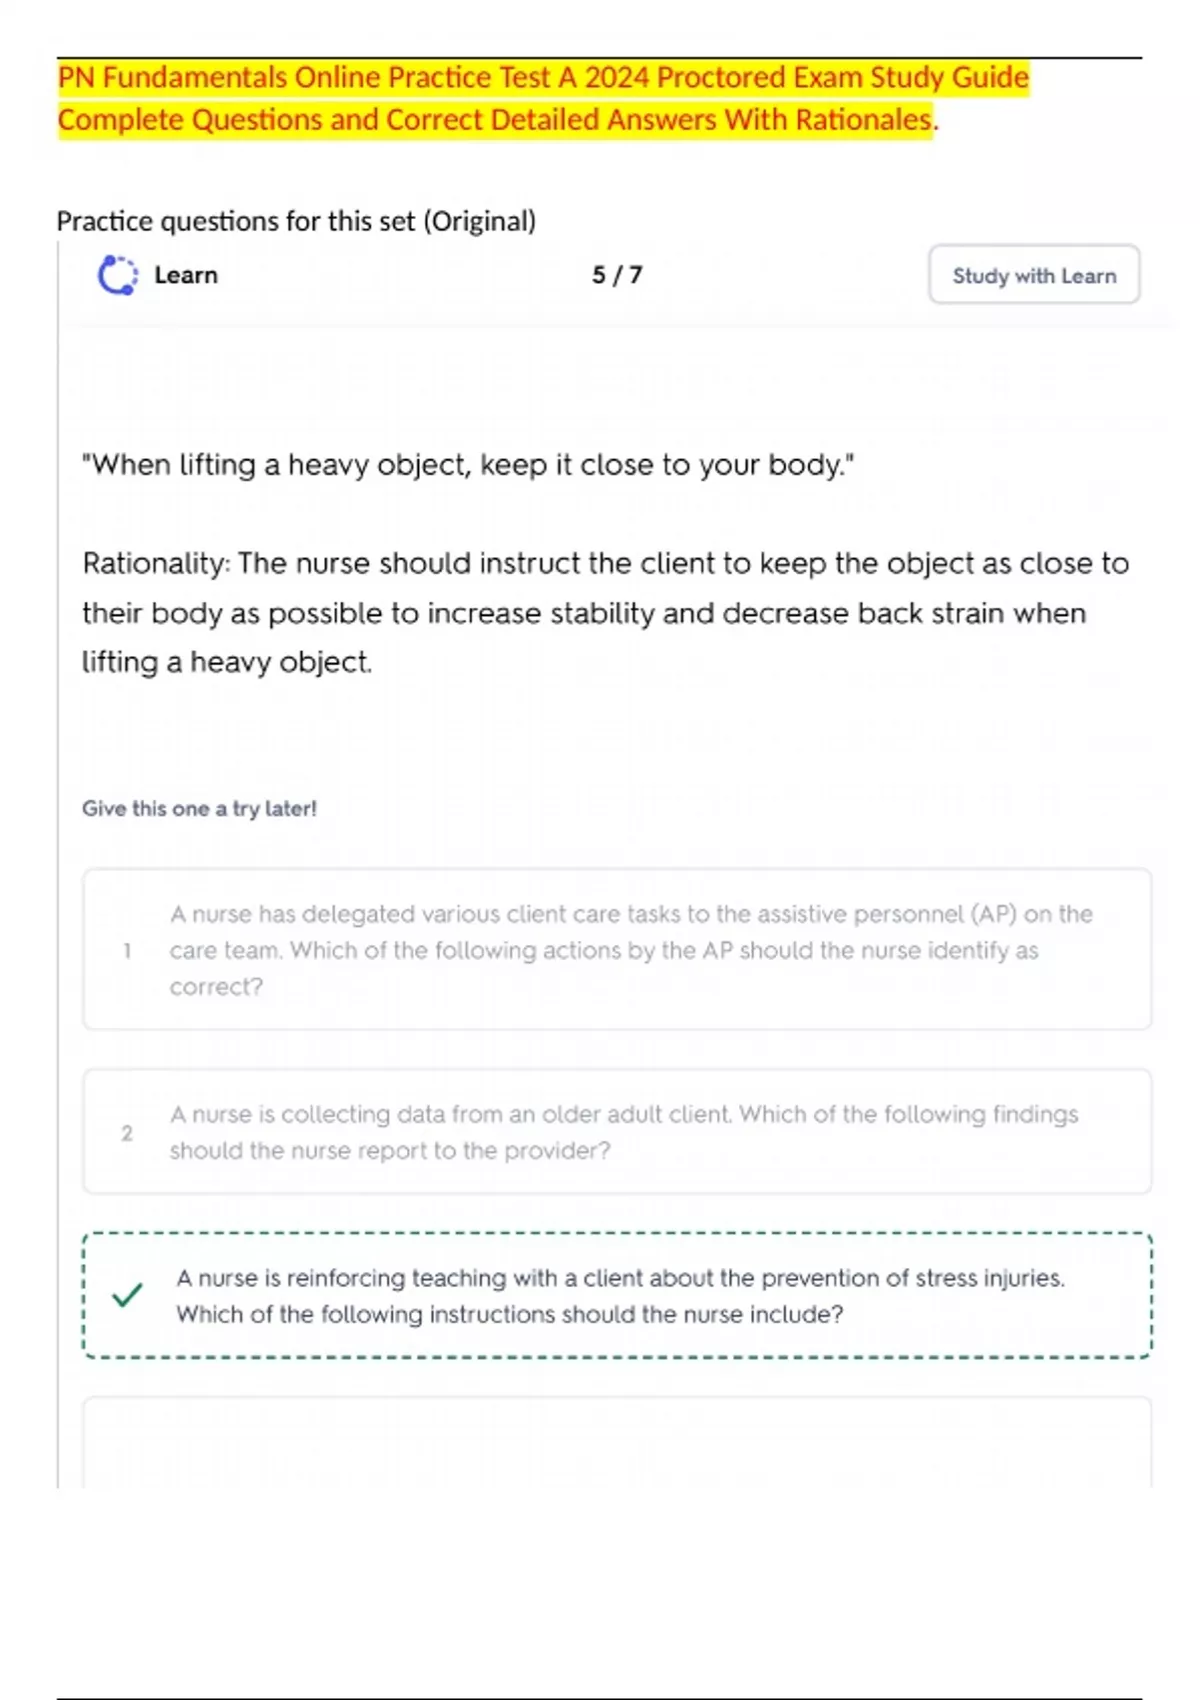
Task: Click the word "correct?" in option one
Action: pyautogui.click(x=216, y=987)
